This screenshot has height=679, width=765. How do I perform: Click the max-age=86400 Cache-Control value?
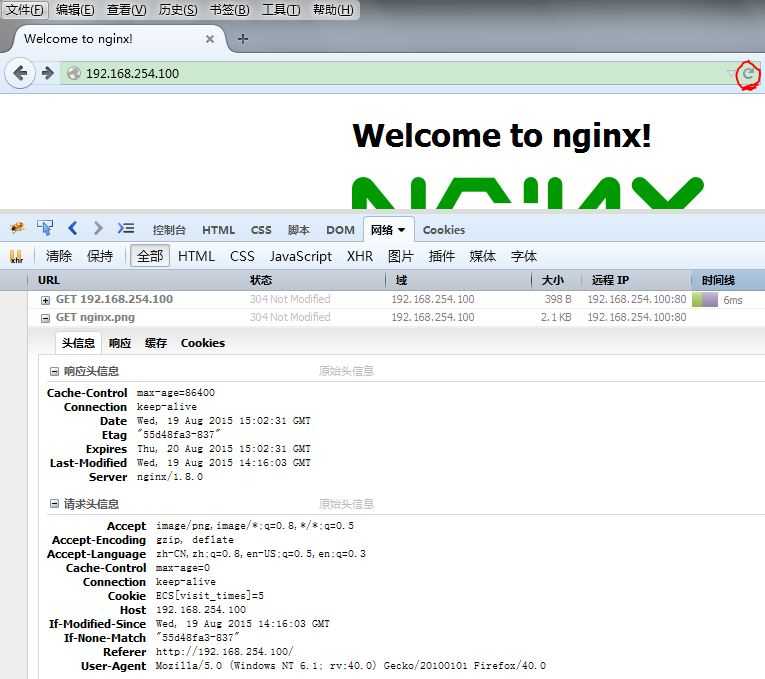pos(176,393)
